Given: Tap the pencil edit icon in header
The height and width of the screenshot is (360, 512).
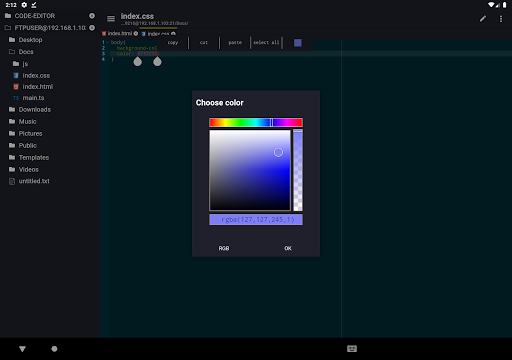Looking at the screenshot, I should point(483,19).
